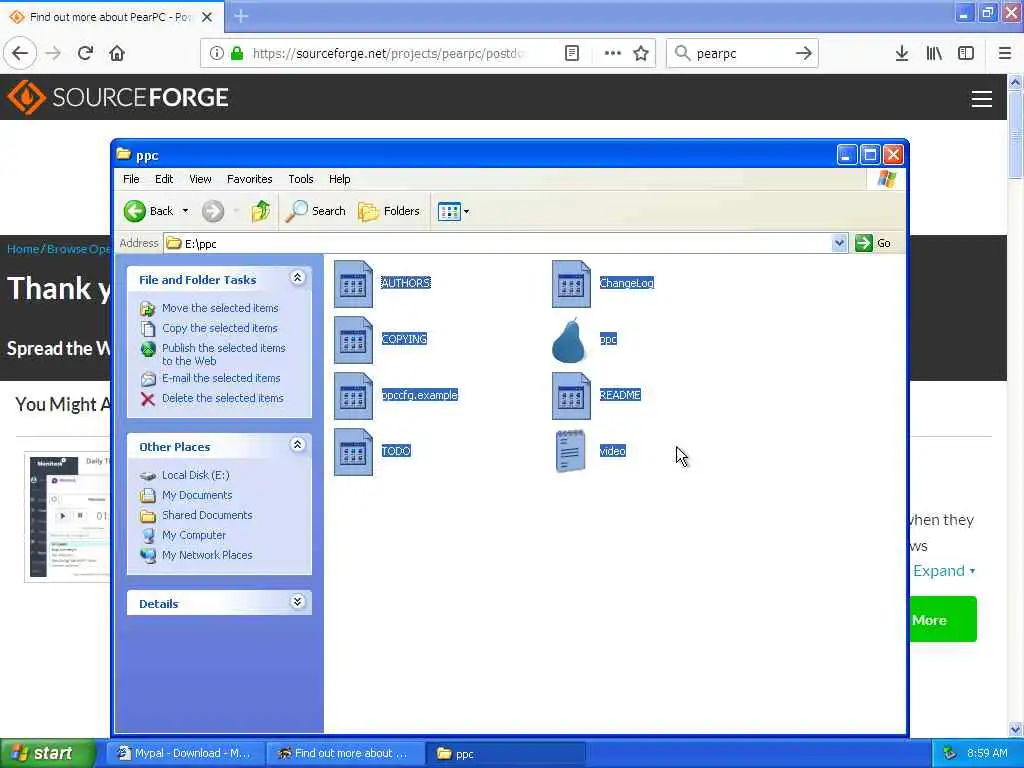Select the COPYING file icon

click(353, 340)
